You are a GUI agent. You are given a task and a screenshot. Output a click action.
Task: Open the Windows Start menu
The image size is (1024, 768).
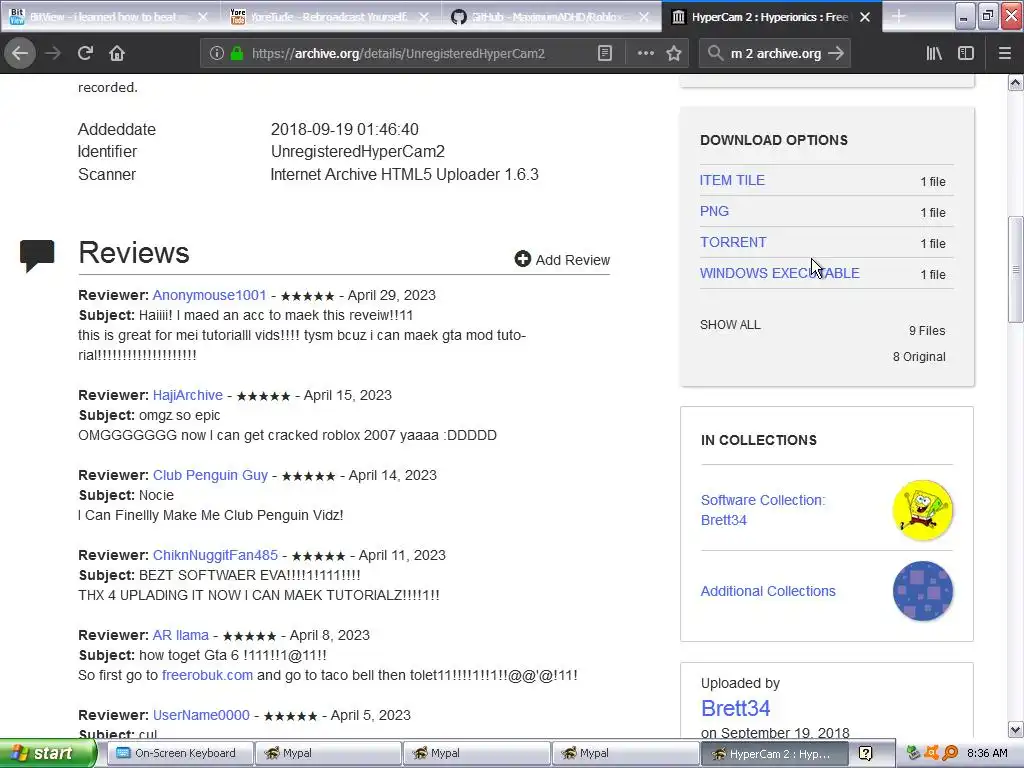click(48, 753)
